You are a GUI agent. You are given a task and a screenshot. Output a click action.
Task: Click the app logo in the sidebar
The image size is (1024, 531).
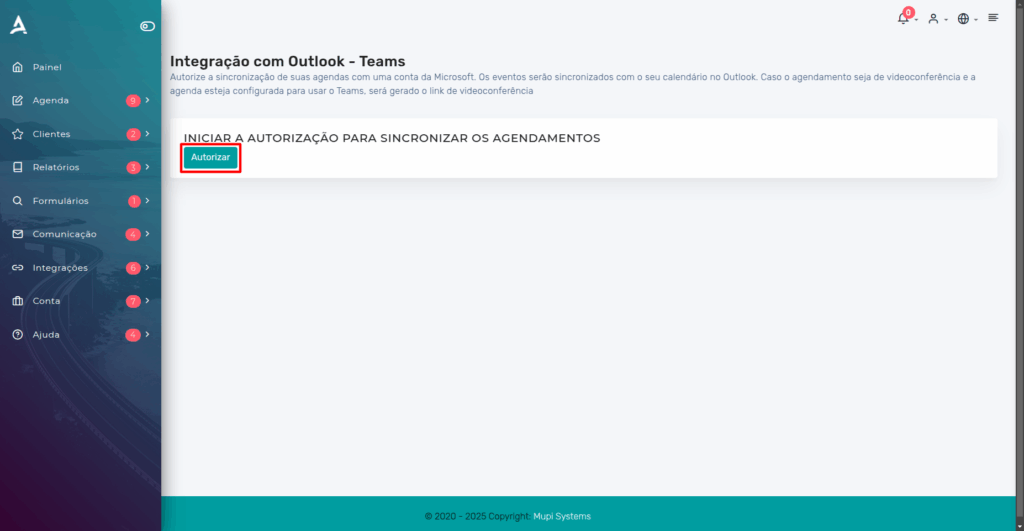pos(18,25)
